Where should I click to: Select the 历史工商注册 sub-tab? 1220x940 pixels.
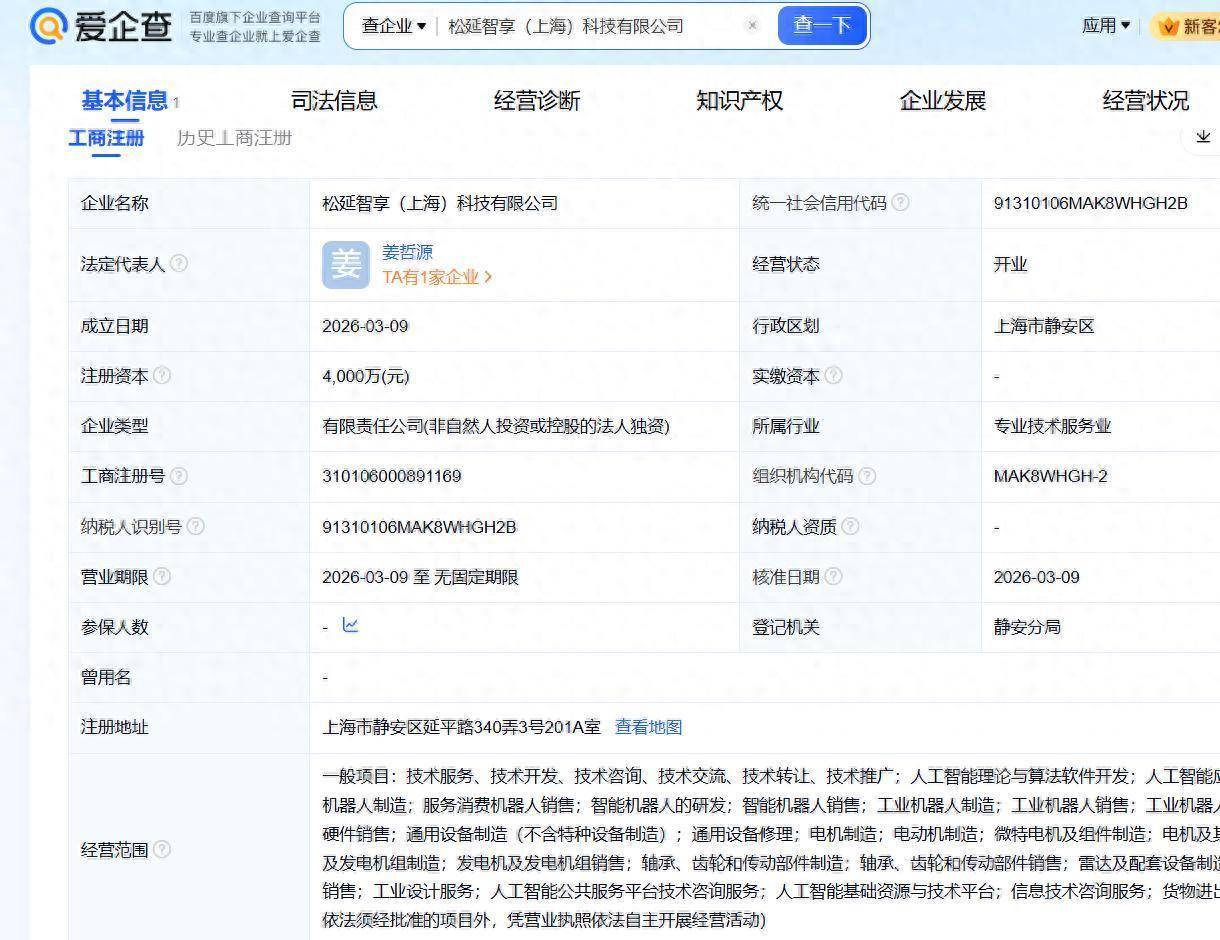(x=234, y=138)
